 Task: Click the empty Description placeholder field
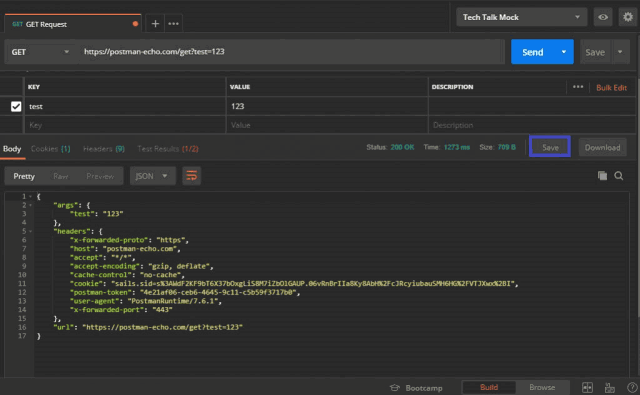[x=531, y=125]
